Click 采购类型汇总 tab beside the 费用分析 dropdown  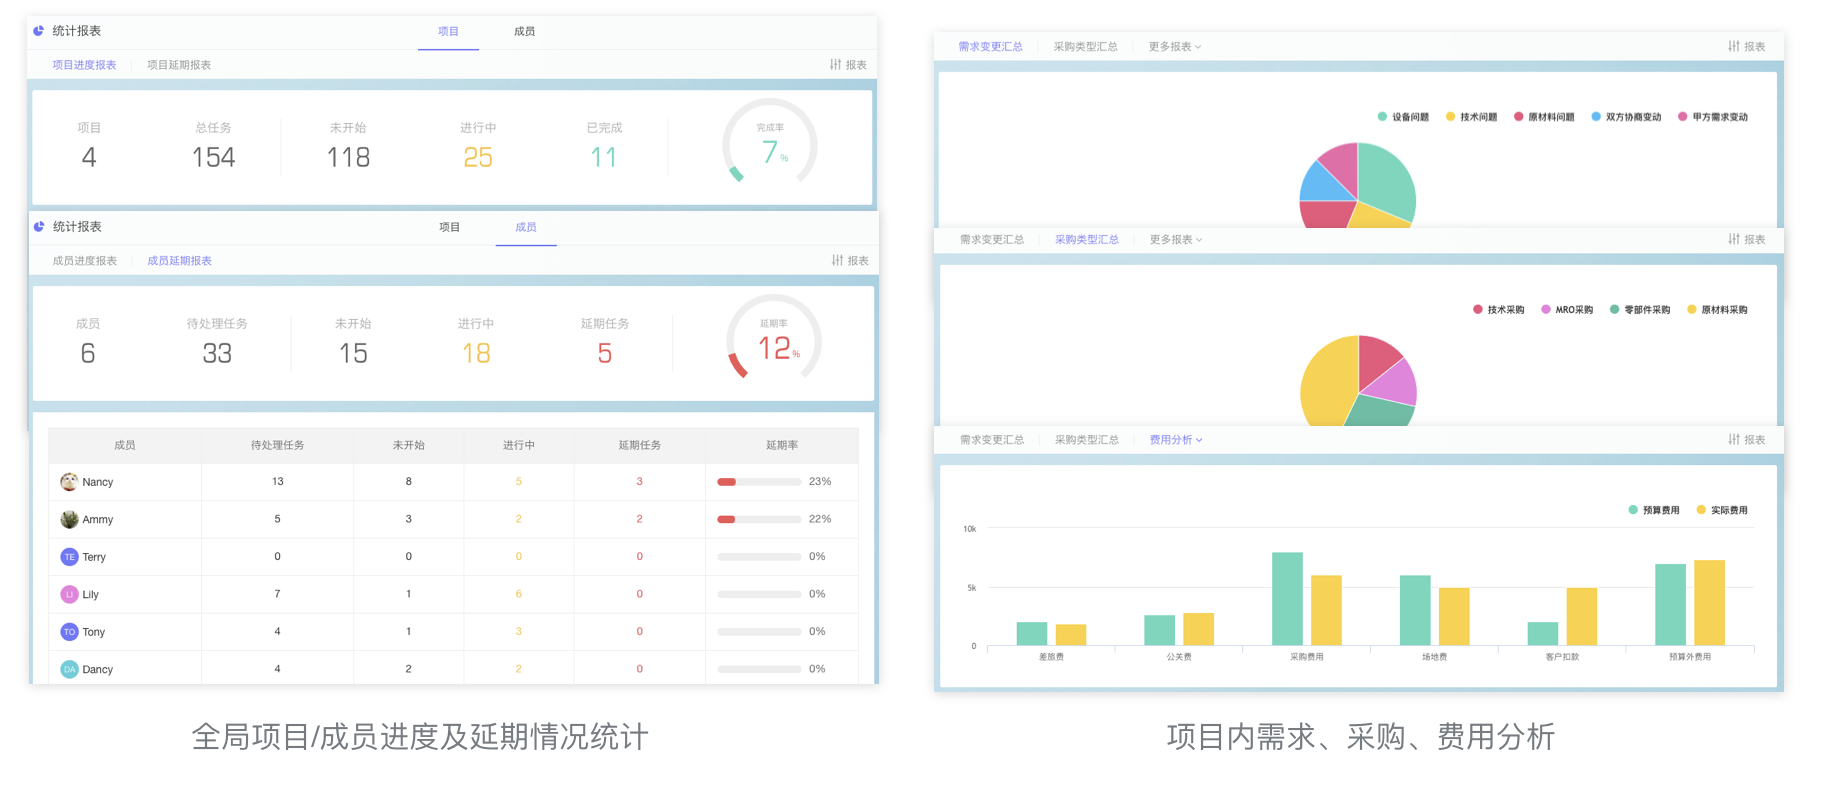[x=1087, y=440]
